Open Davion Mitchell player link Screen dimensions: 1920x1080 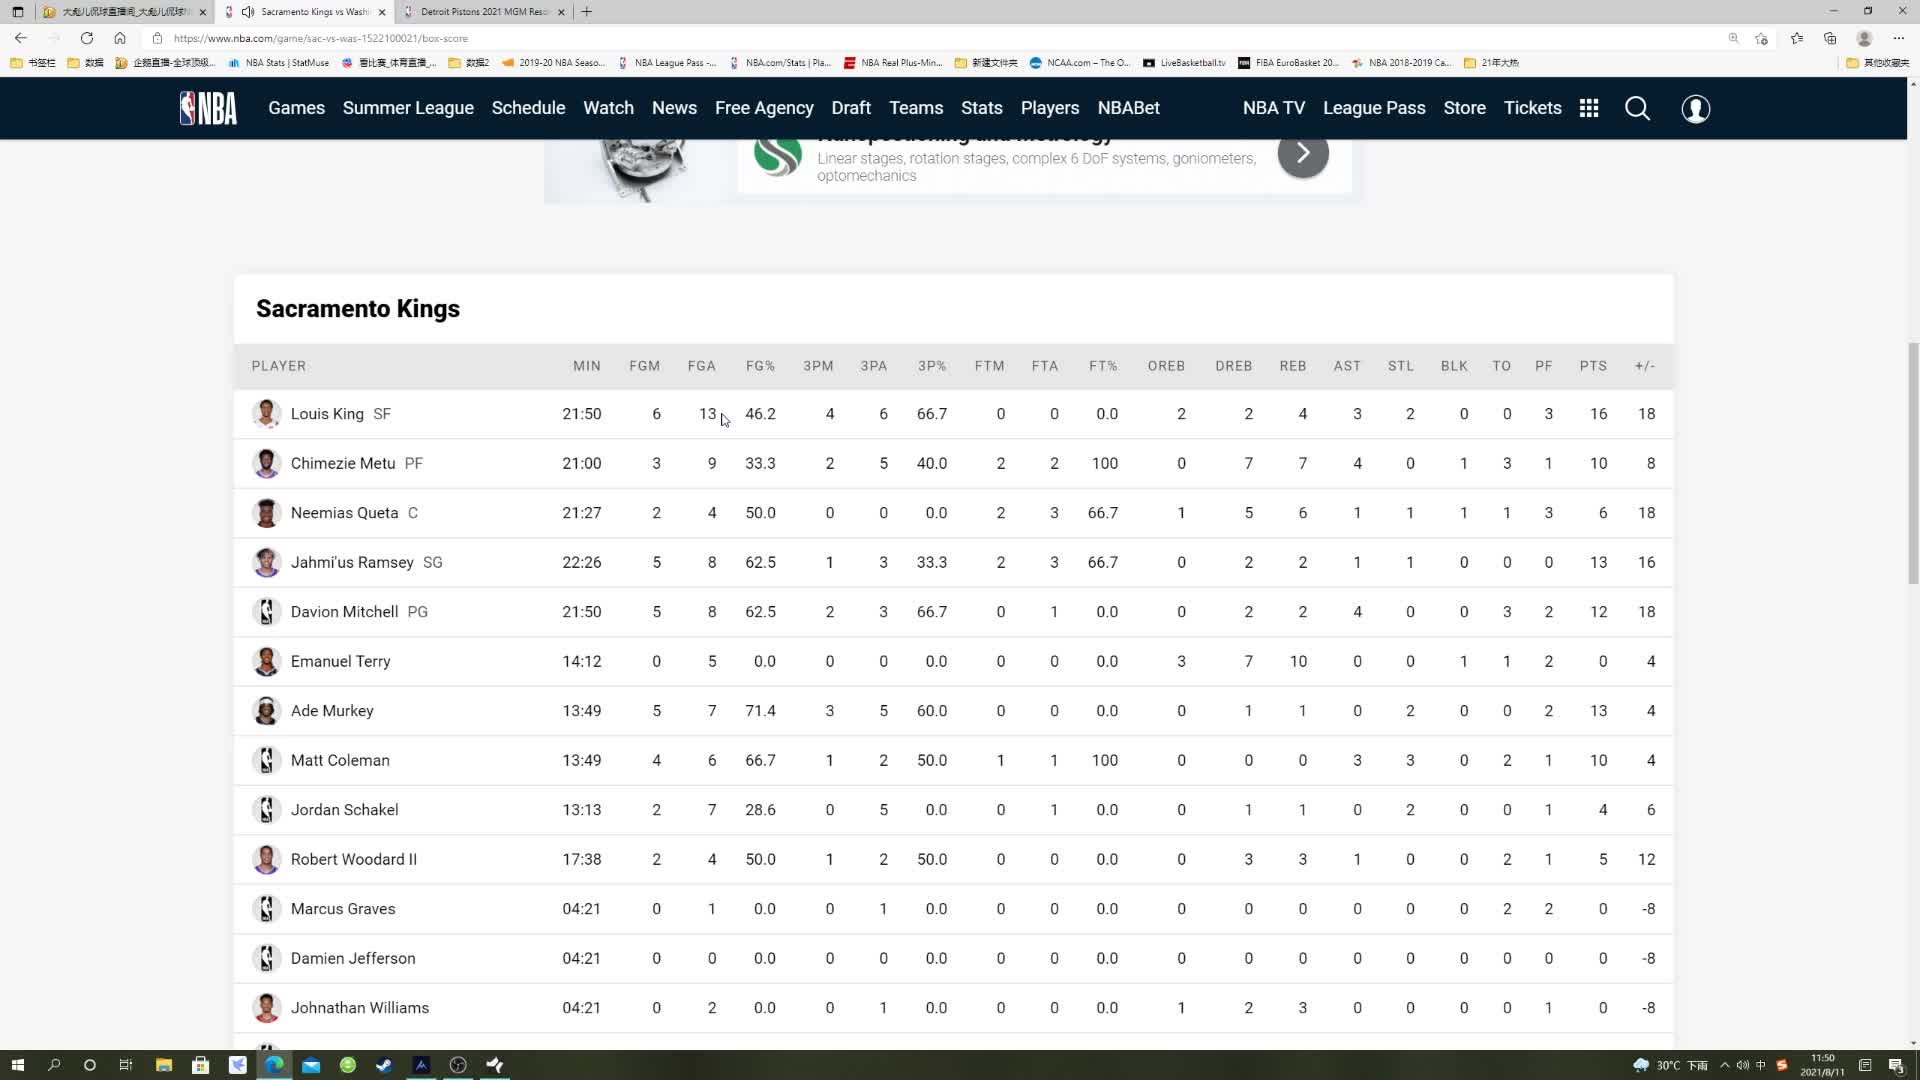[x=344, y=612]
